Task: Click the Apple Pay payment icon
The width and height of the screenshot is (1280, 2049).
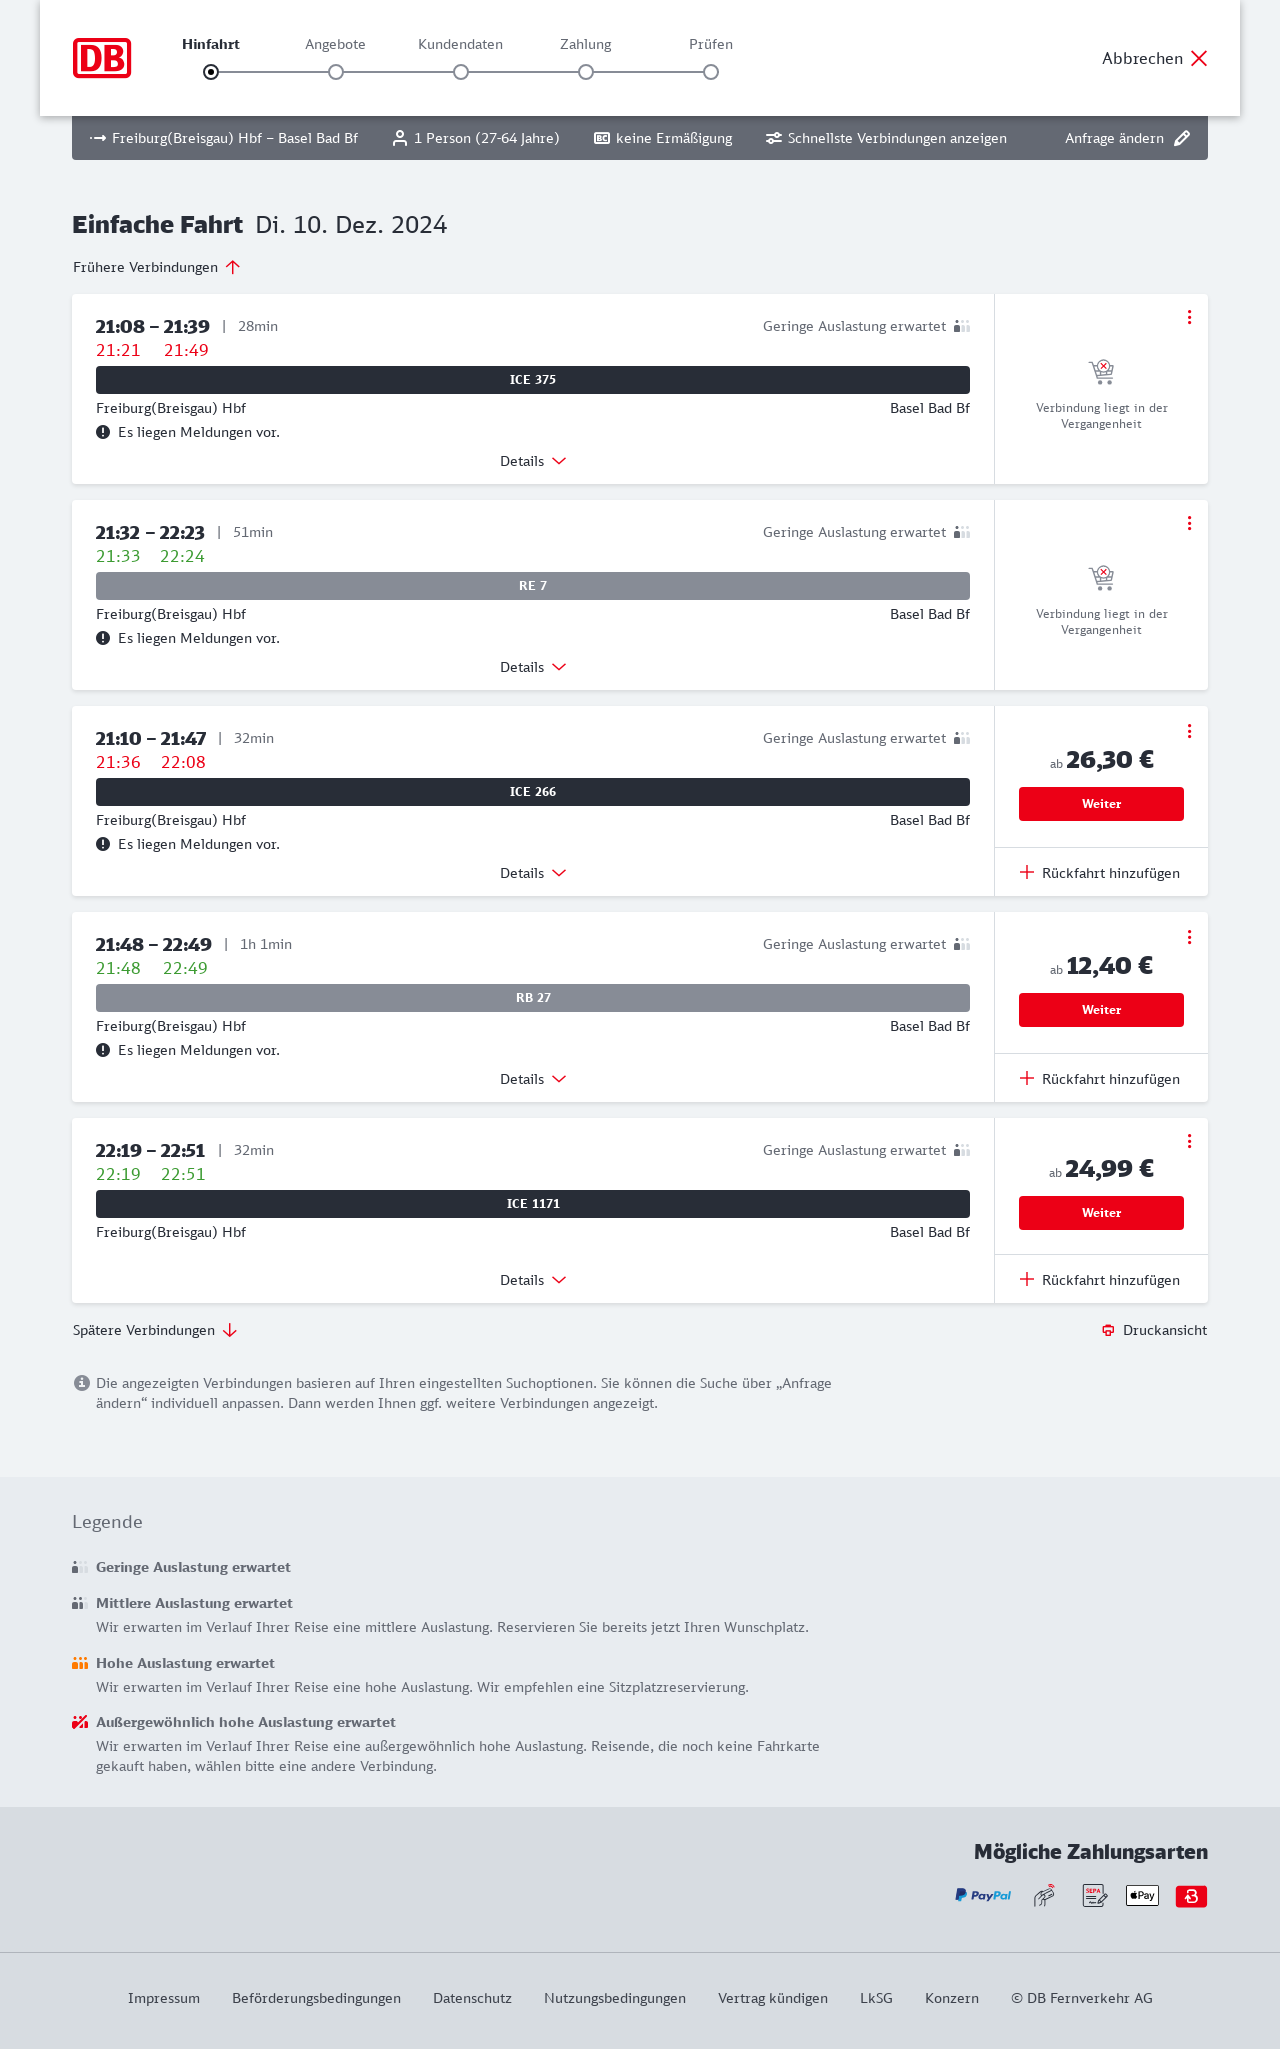Action: coord(1142,1895)
